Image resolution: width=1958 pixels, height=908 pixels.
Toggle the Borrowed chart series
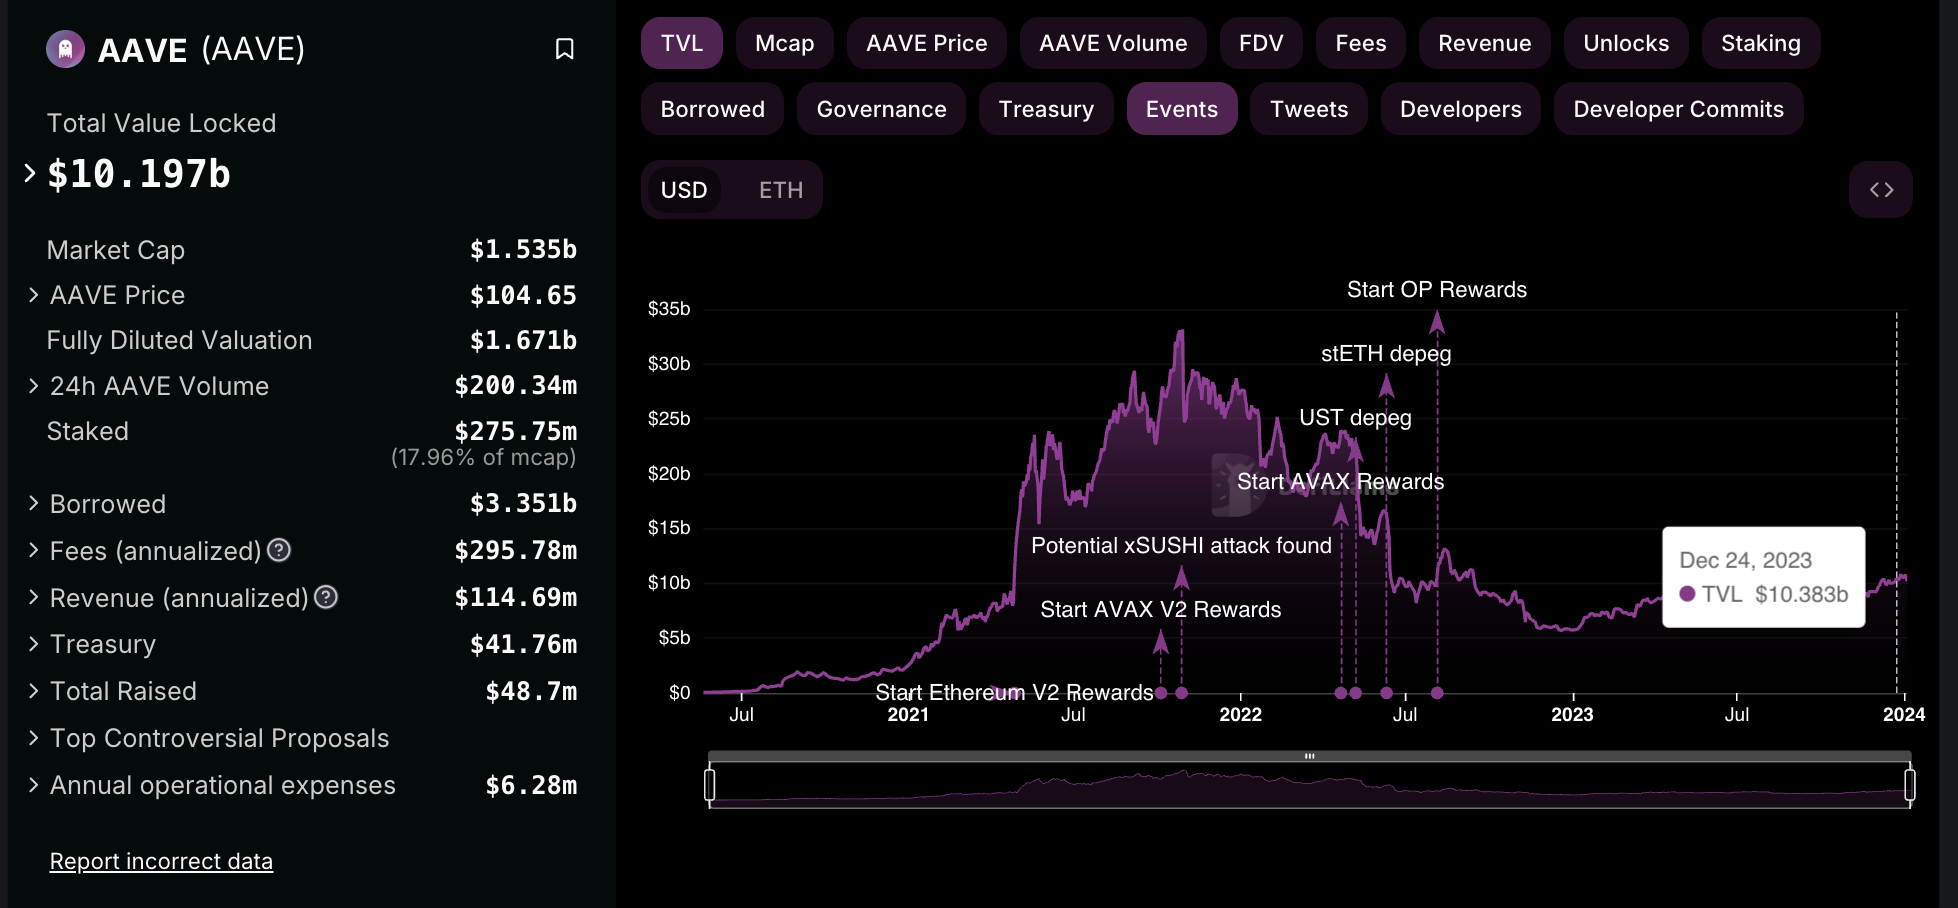click(x=713, y=109)
